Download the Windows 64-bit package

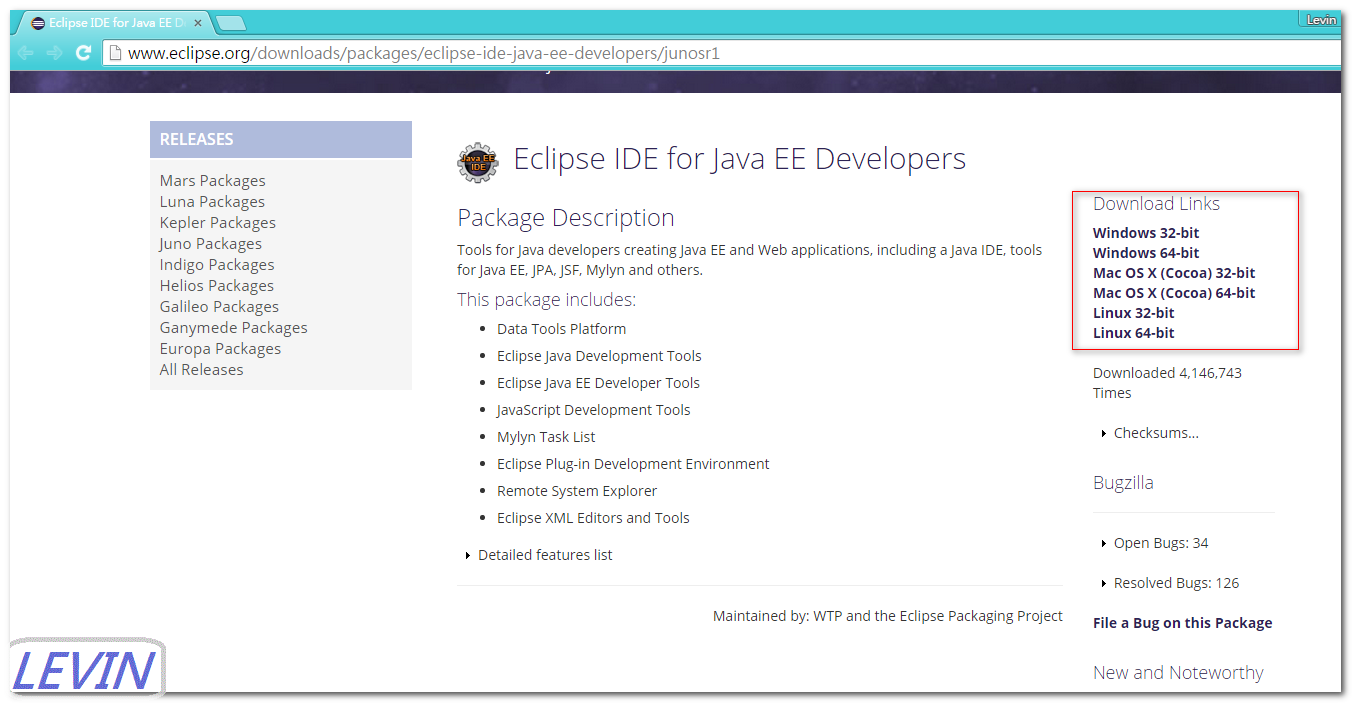click(x=1146, y=253)
